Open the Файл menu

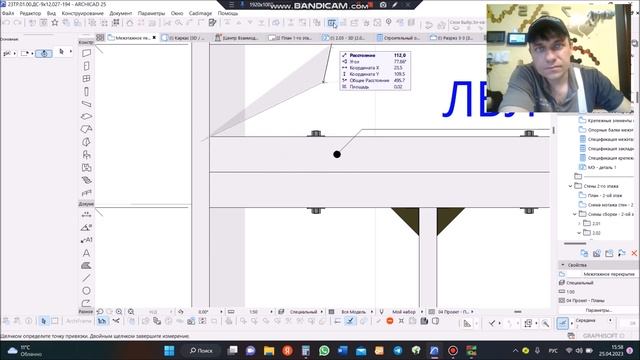coord(8,13)
